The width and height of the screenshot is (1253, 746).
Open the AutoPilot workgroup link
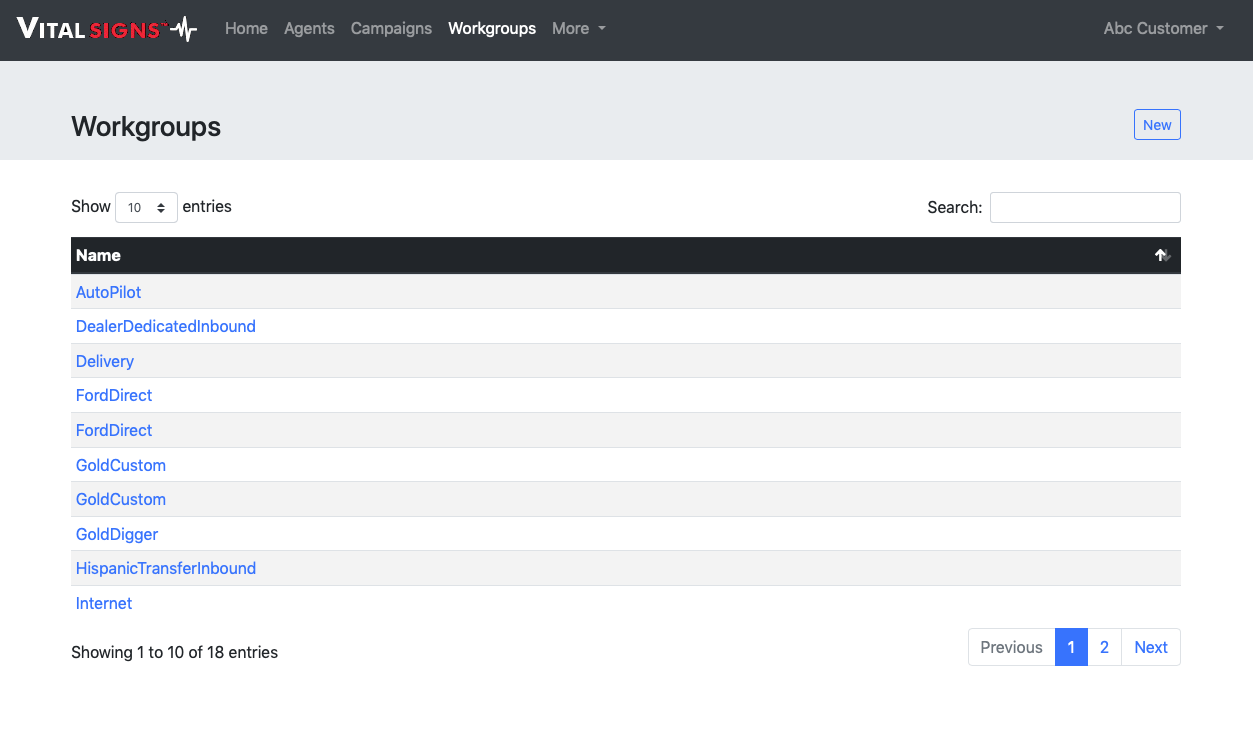click(109, 292)
